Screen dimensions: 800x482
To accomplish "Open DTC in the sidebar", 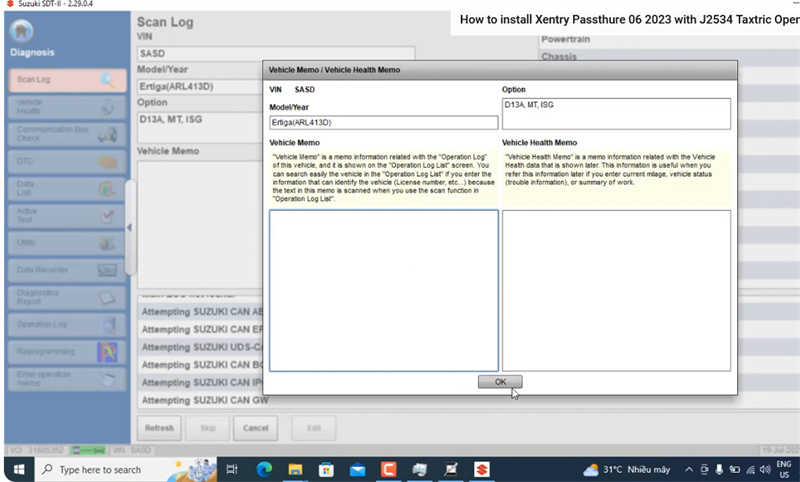I will [67, 162].
